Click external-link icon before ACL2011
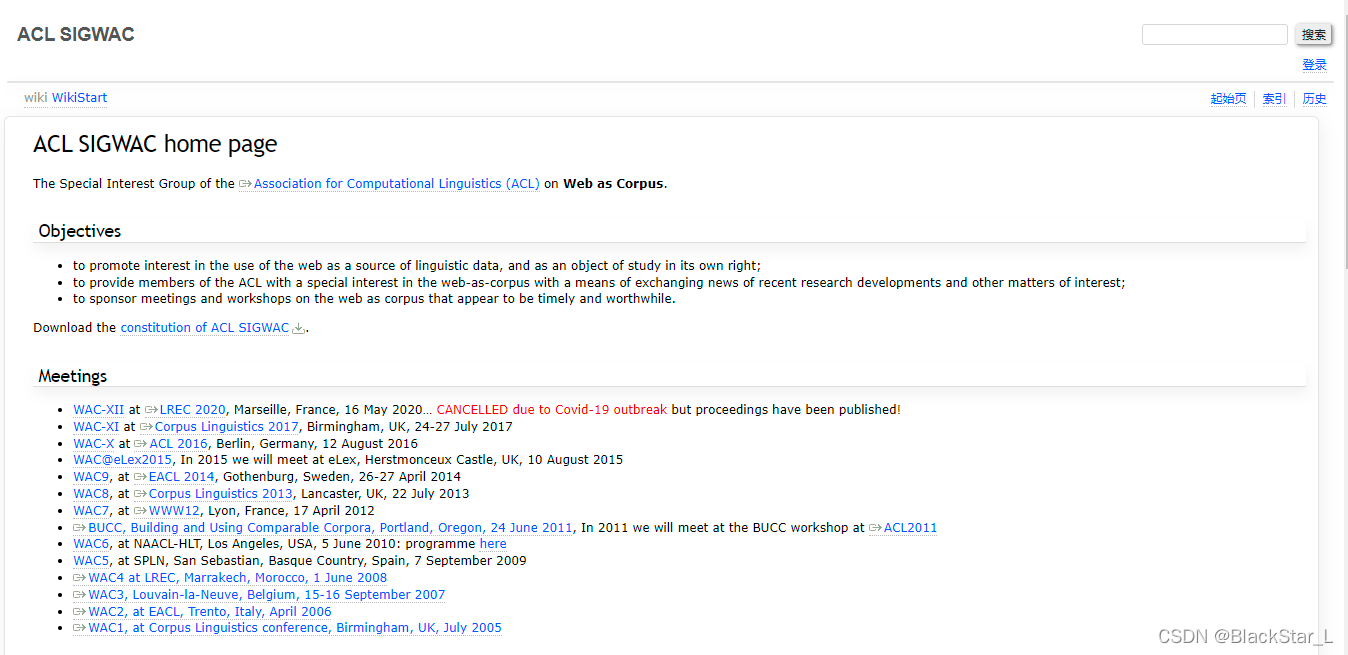Image resolution: width=1348 pixels, height=655 pixels. (875, 528)
